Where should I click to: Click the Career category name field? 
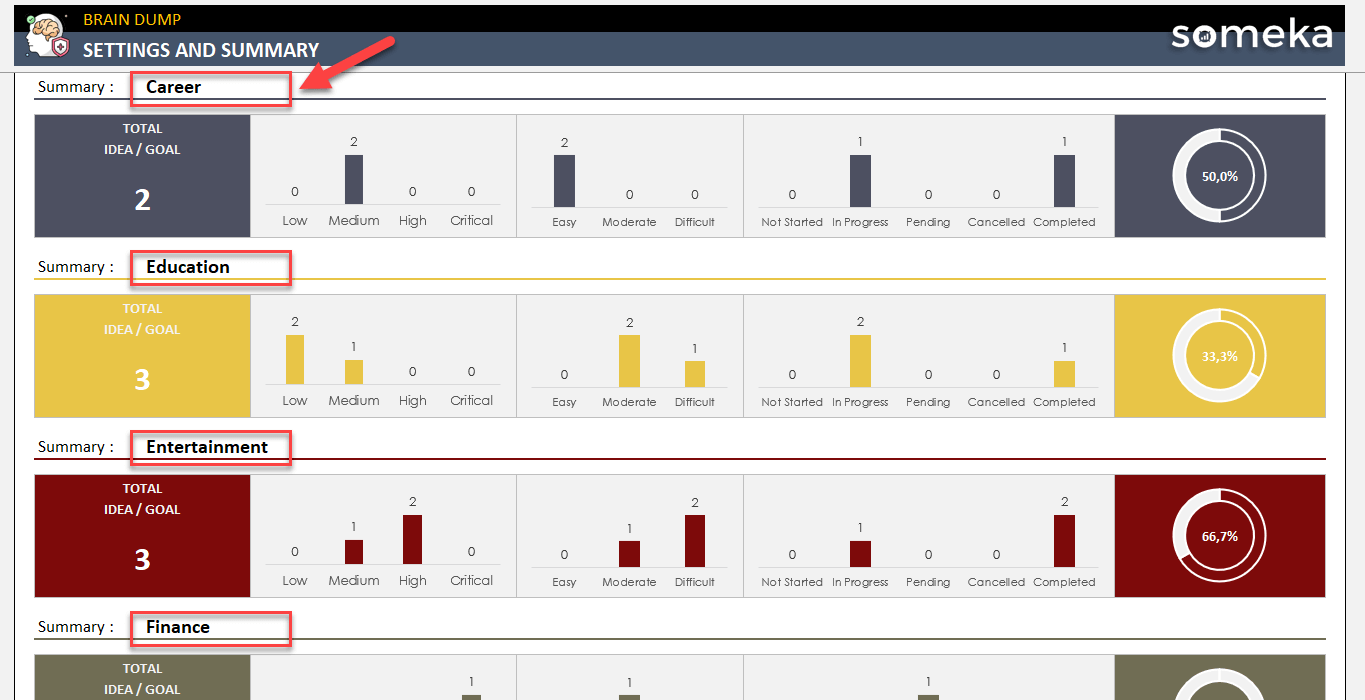(x=211, y=88)
